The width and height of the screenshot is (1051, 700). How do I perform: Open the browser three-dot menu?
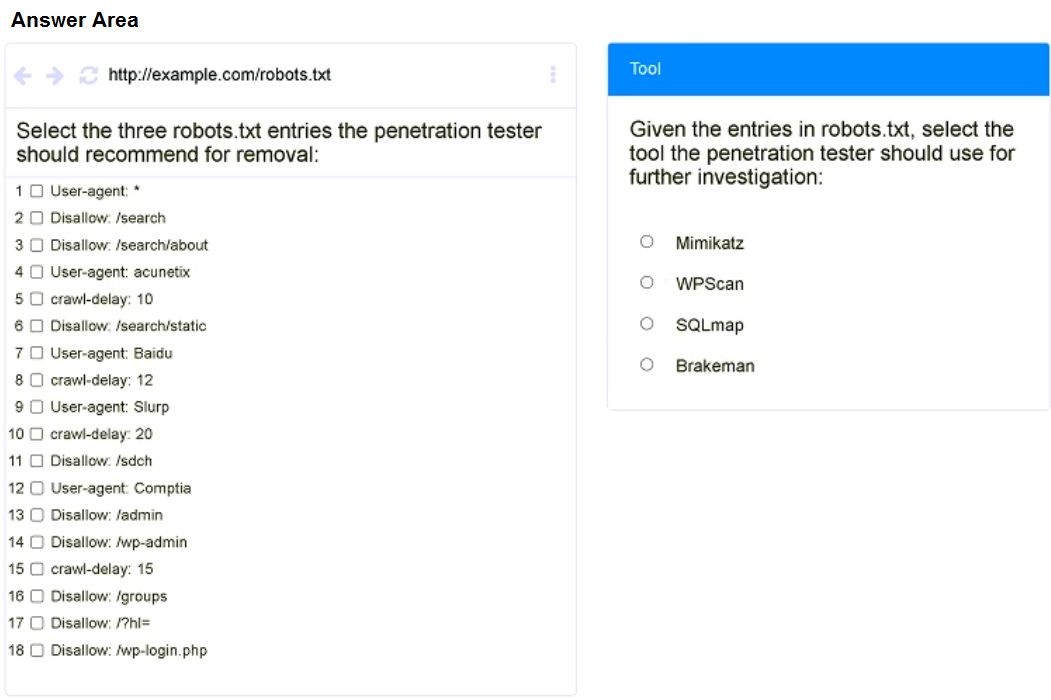tap(553, 75)
